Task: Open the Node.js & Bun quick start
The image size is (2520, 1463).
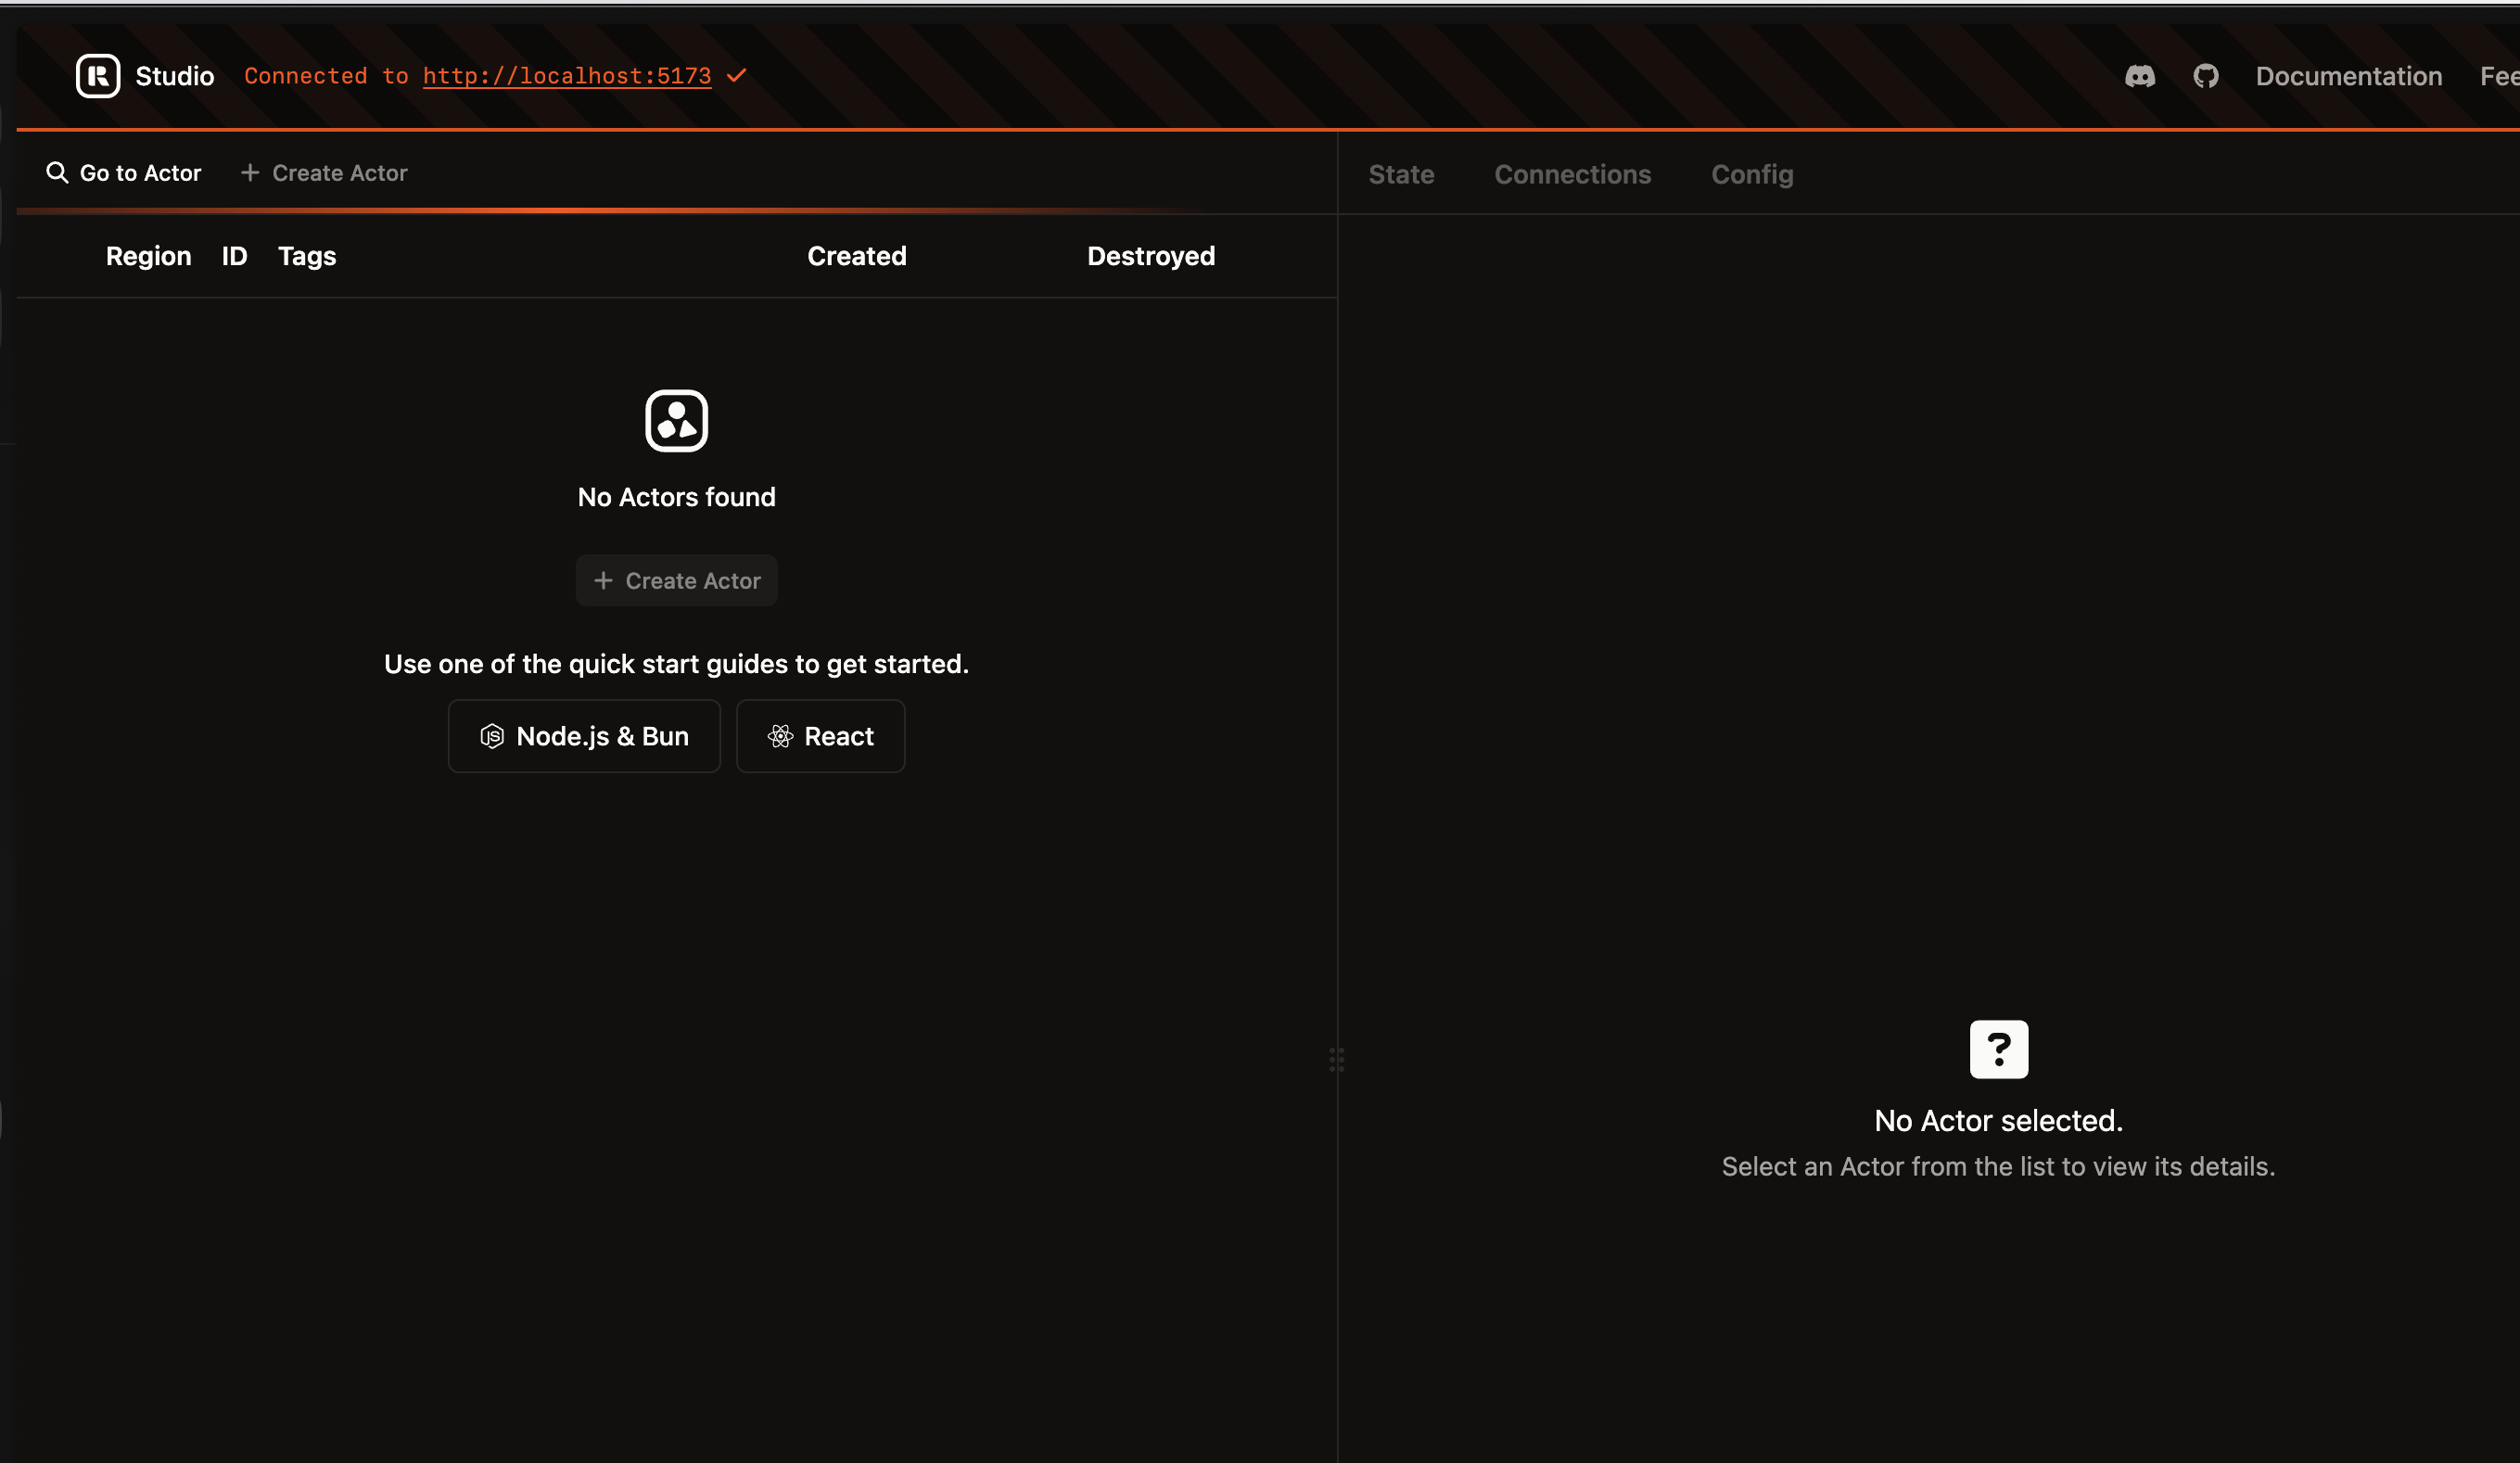Action: tap(584, 736)
